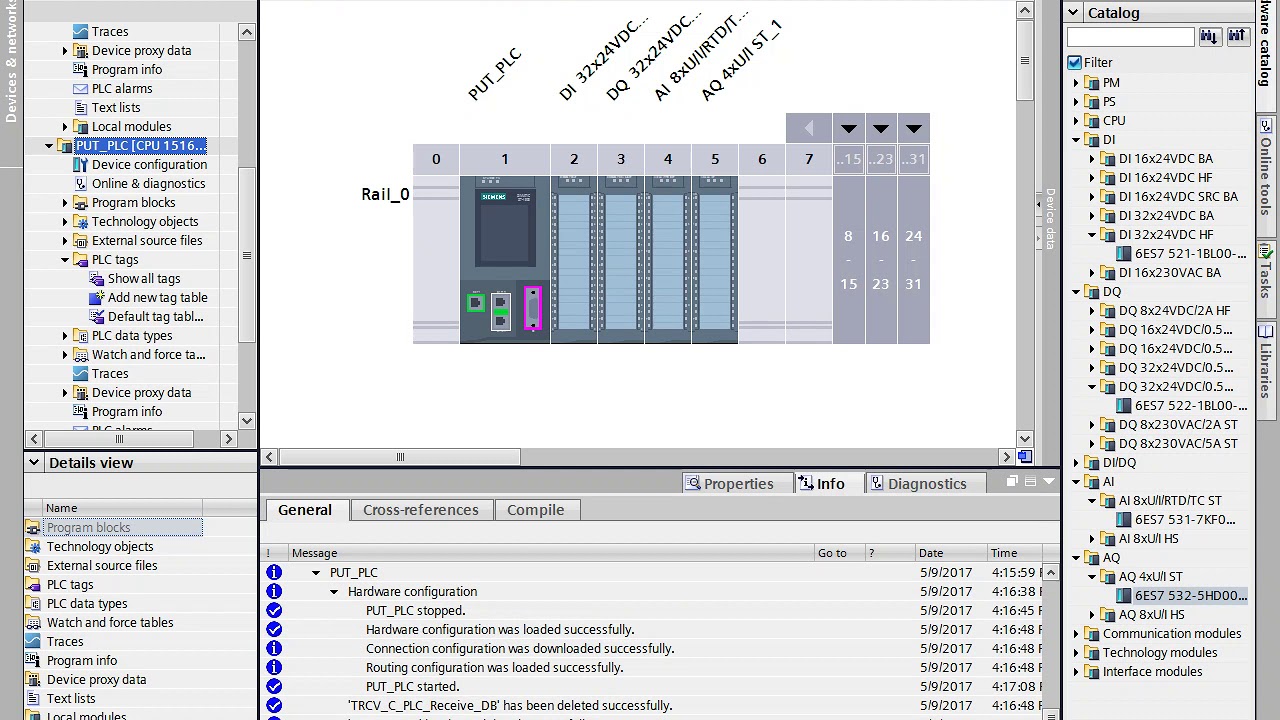Click Add new tag table item

157,297
